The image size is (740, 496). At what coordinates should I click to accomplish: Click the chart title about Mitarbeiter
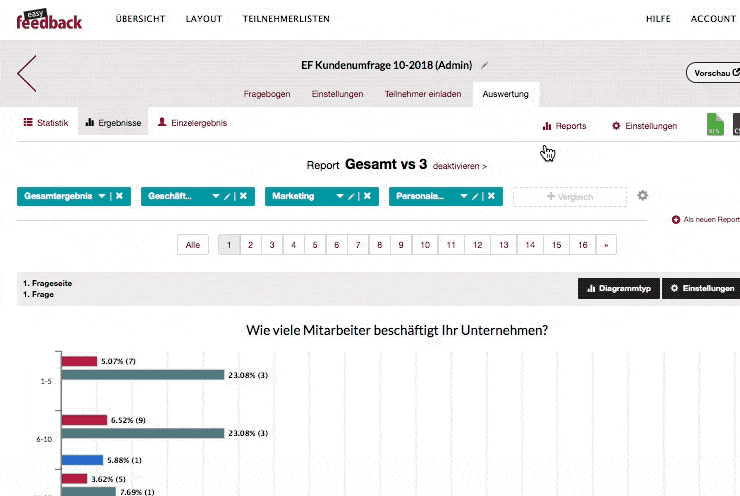[397, 330]
